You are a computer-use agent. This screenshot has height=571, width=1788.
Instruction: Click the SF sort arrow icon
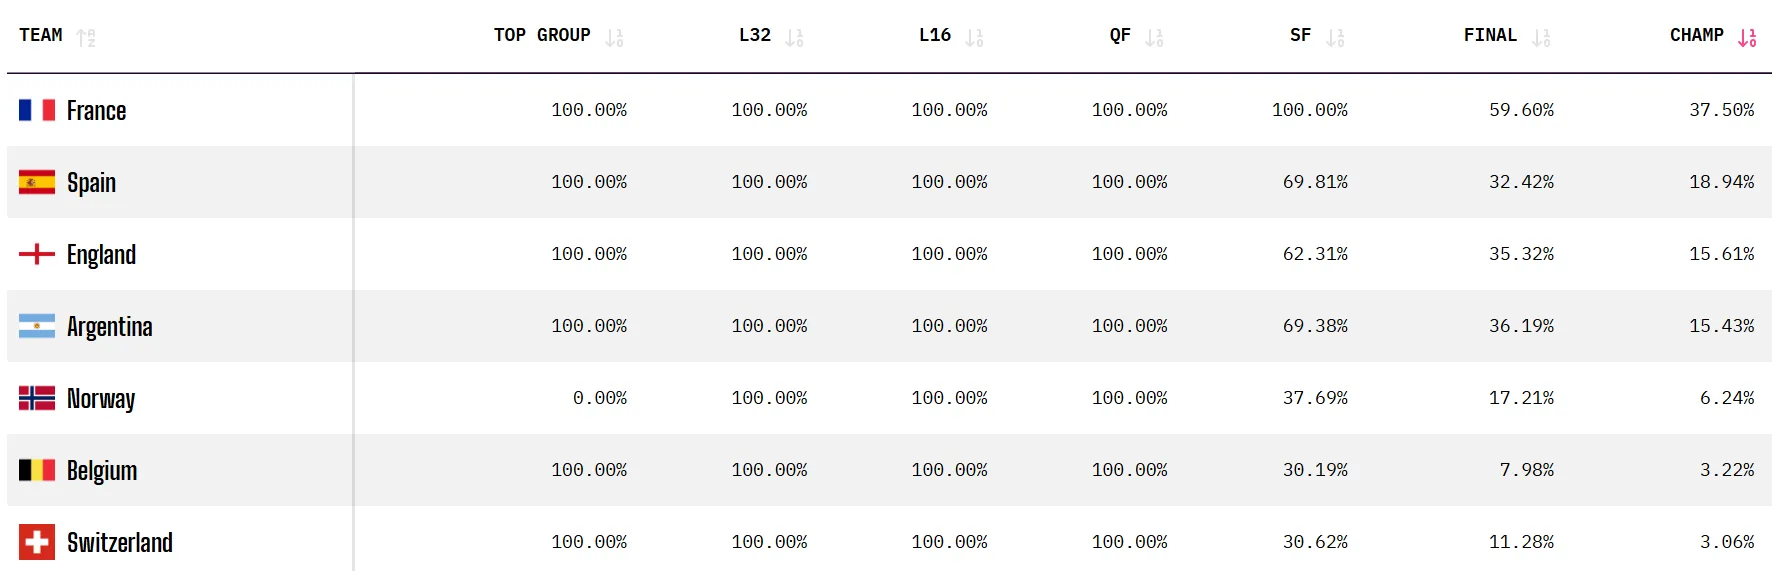click(1335, 38)
